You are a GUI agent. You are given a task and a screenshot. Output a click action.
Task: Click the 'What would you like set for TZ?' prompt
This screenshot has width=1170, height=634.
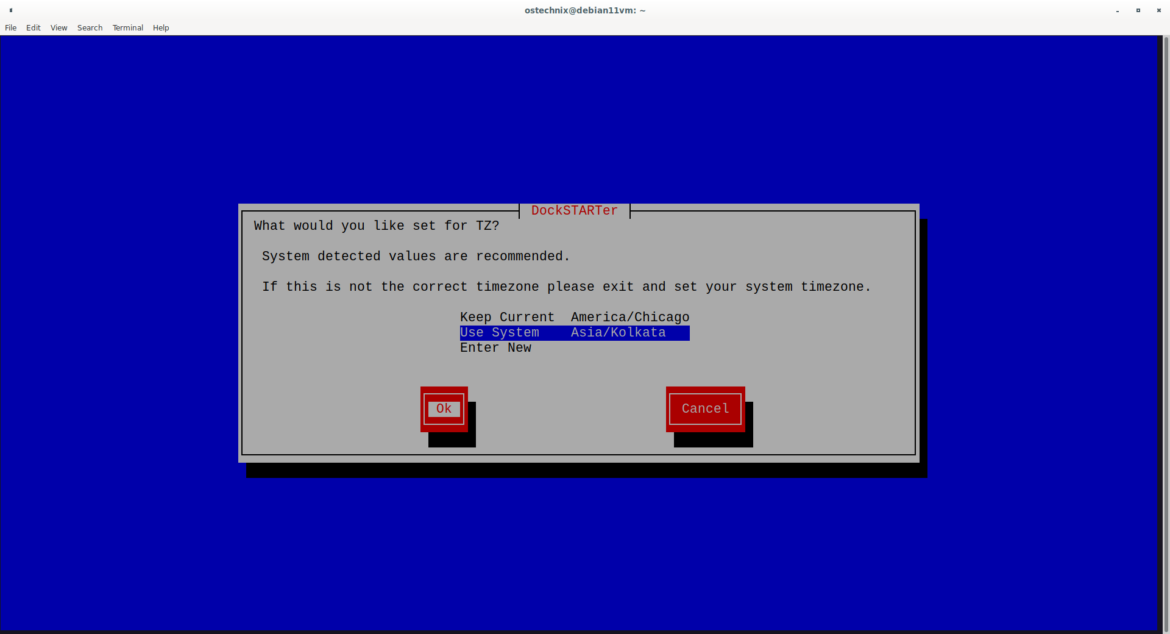click(377, 225)
